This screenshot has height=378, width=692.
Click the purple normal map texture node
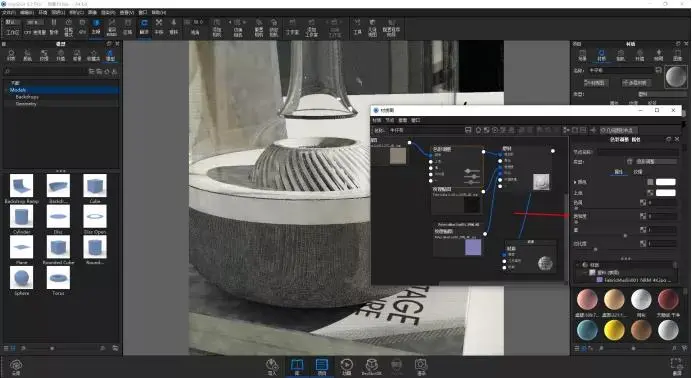tap(473, 247)
